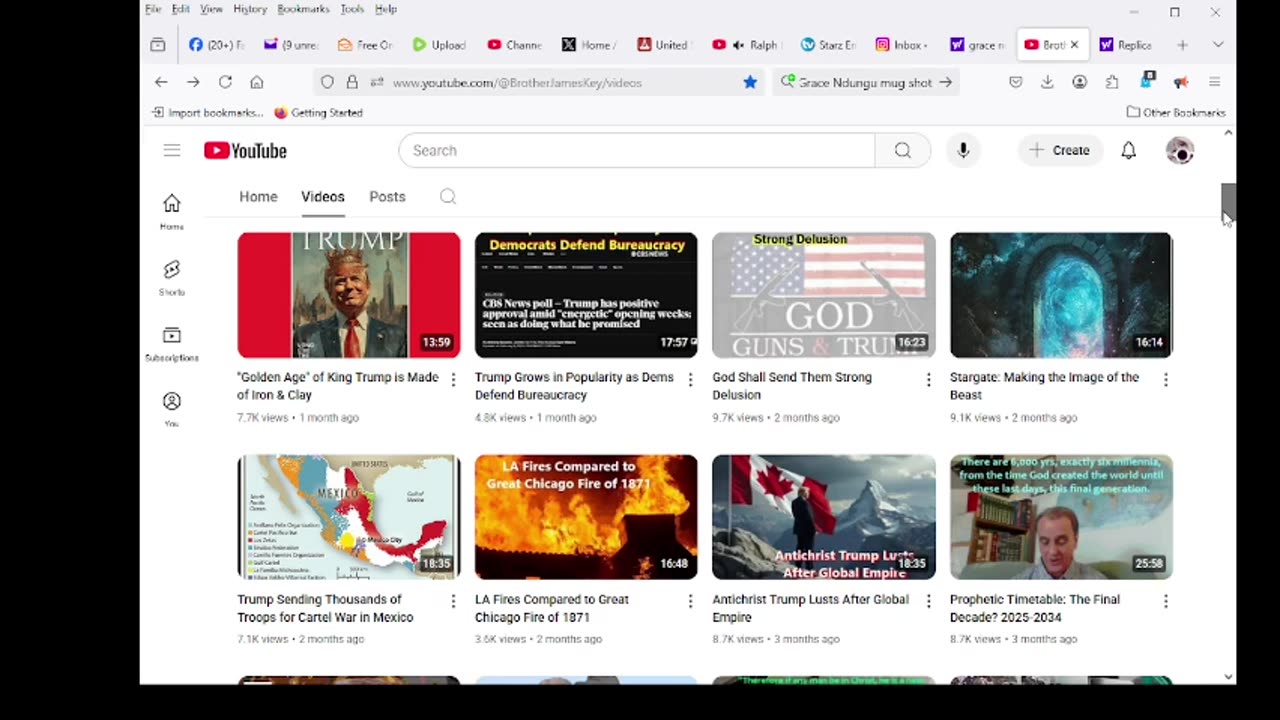Image resolution: width=1280 pixels, height=720 pixels.
Task: Show tracking protection shield info
Action: click(x=327, y=82)
